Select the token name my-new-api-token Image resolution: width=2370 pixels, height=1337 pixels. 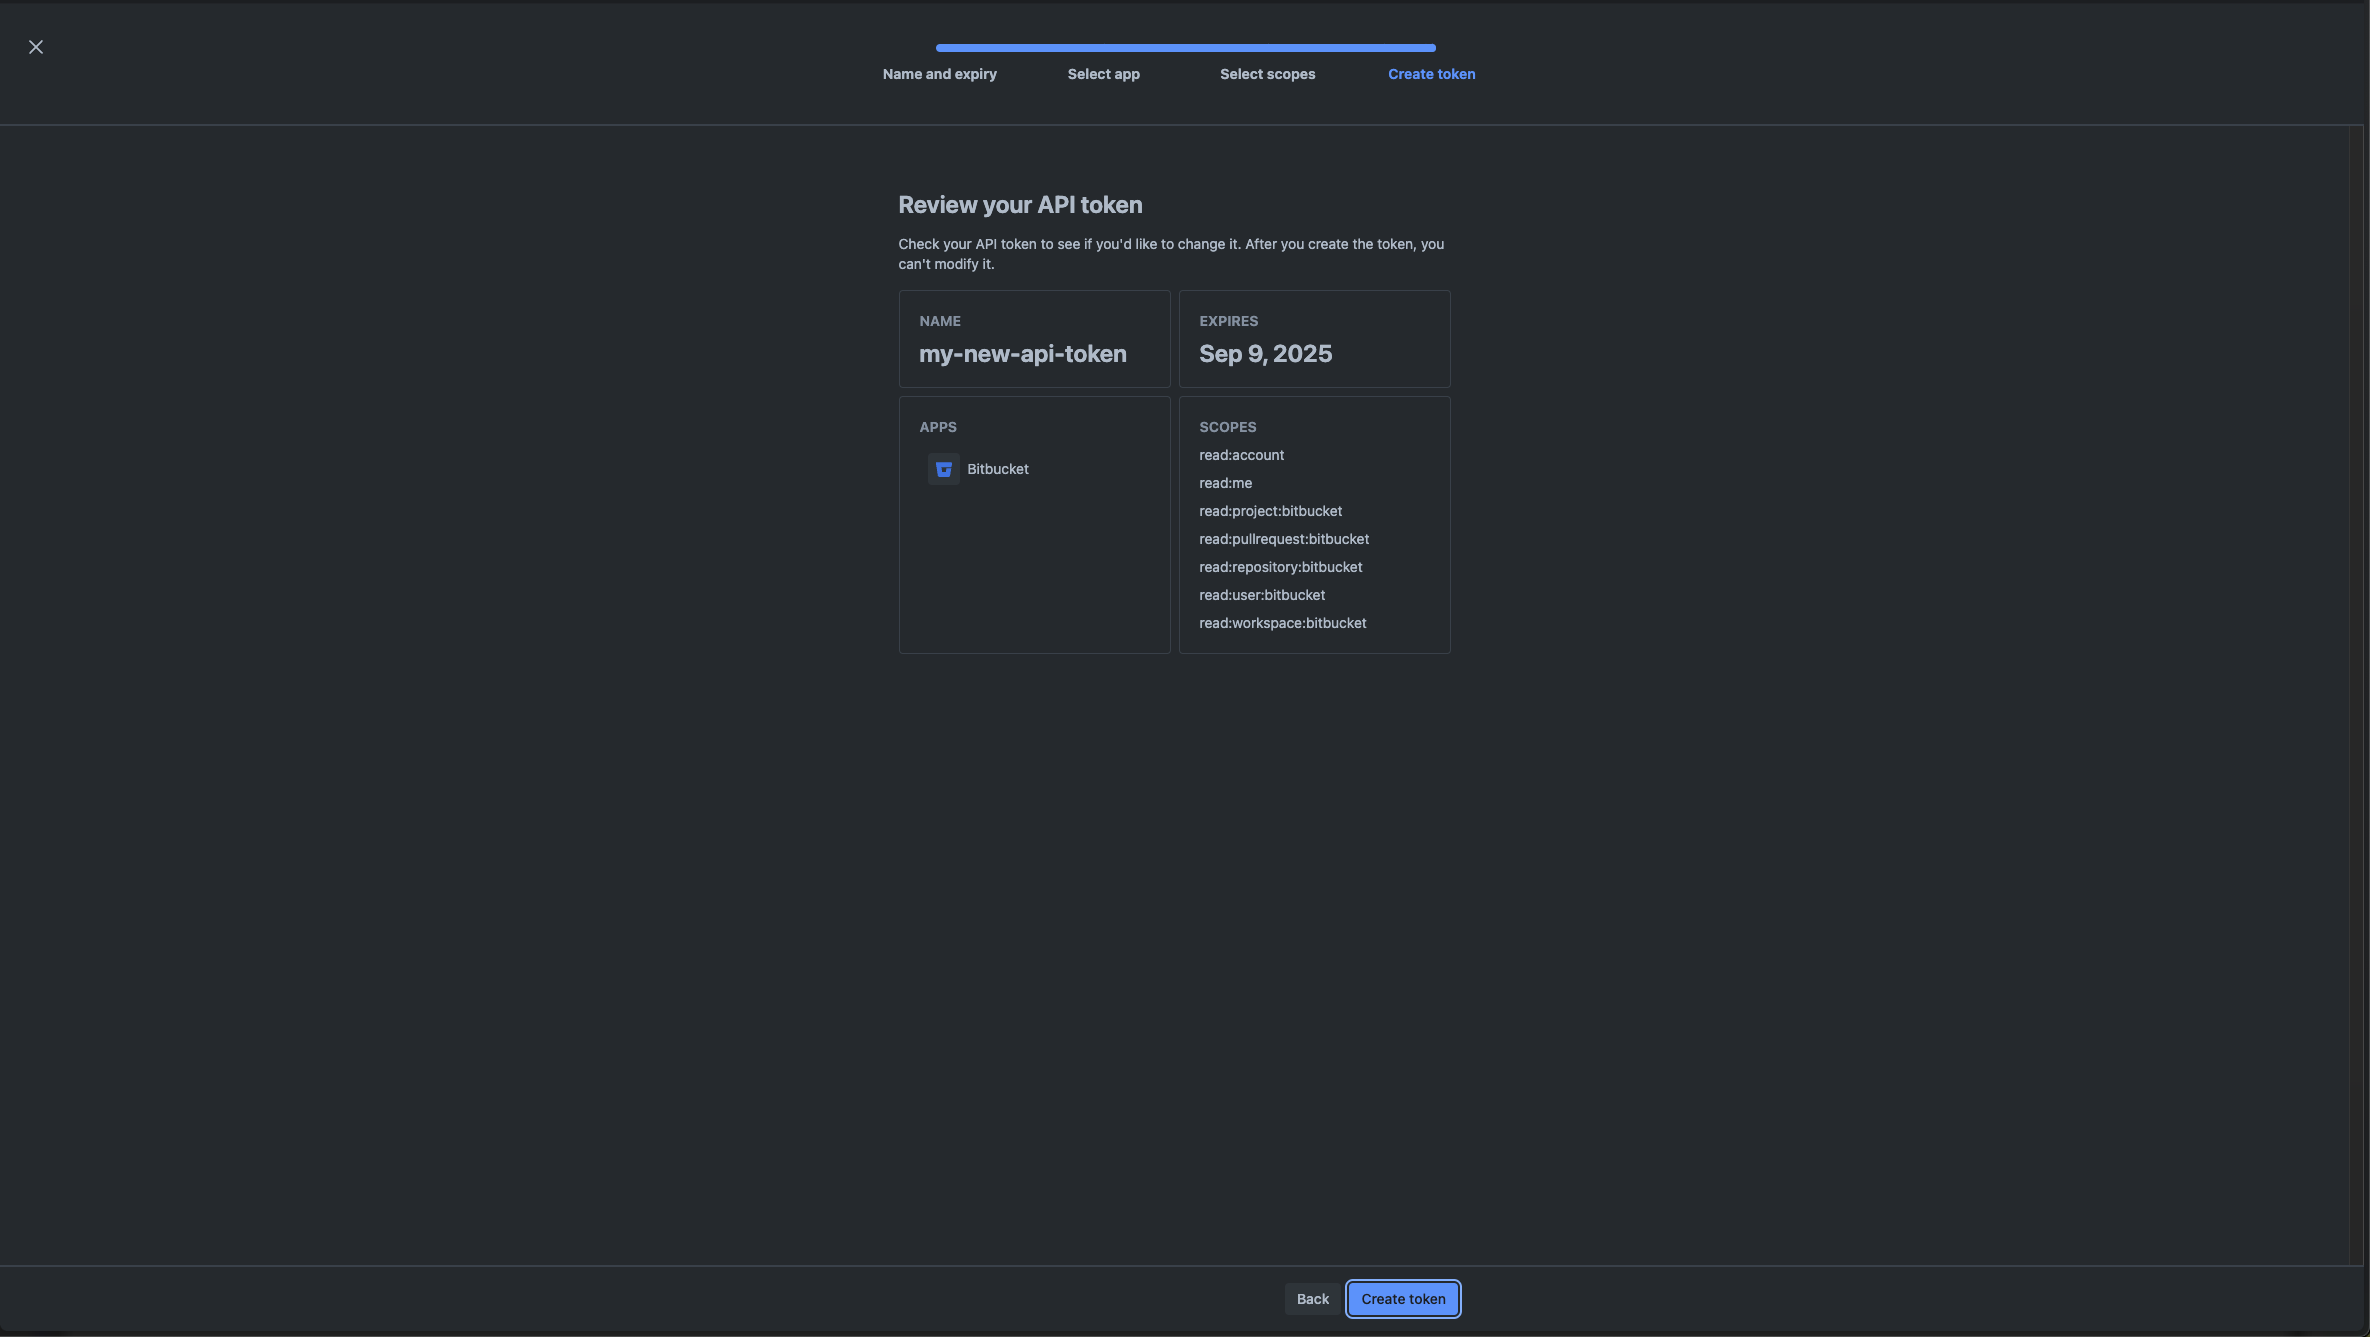coord(1022,354)
